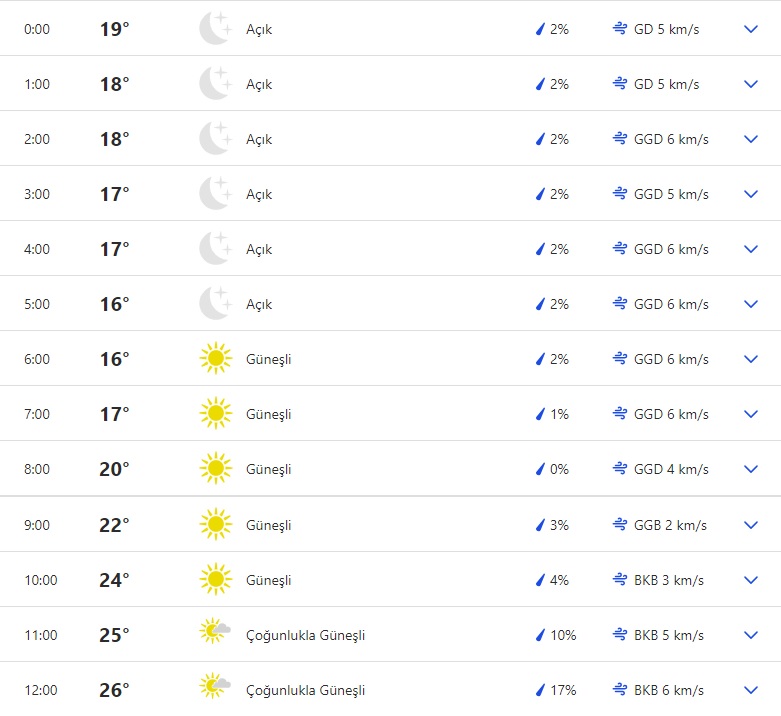Click the sun icon in the 6:00 row
Image resolution: width=781 pixels, height=716 pixels.
click(x=215, y=359)
